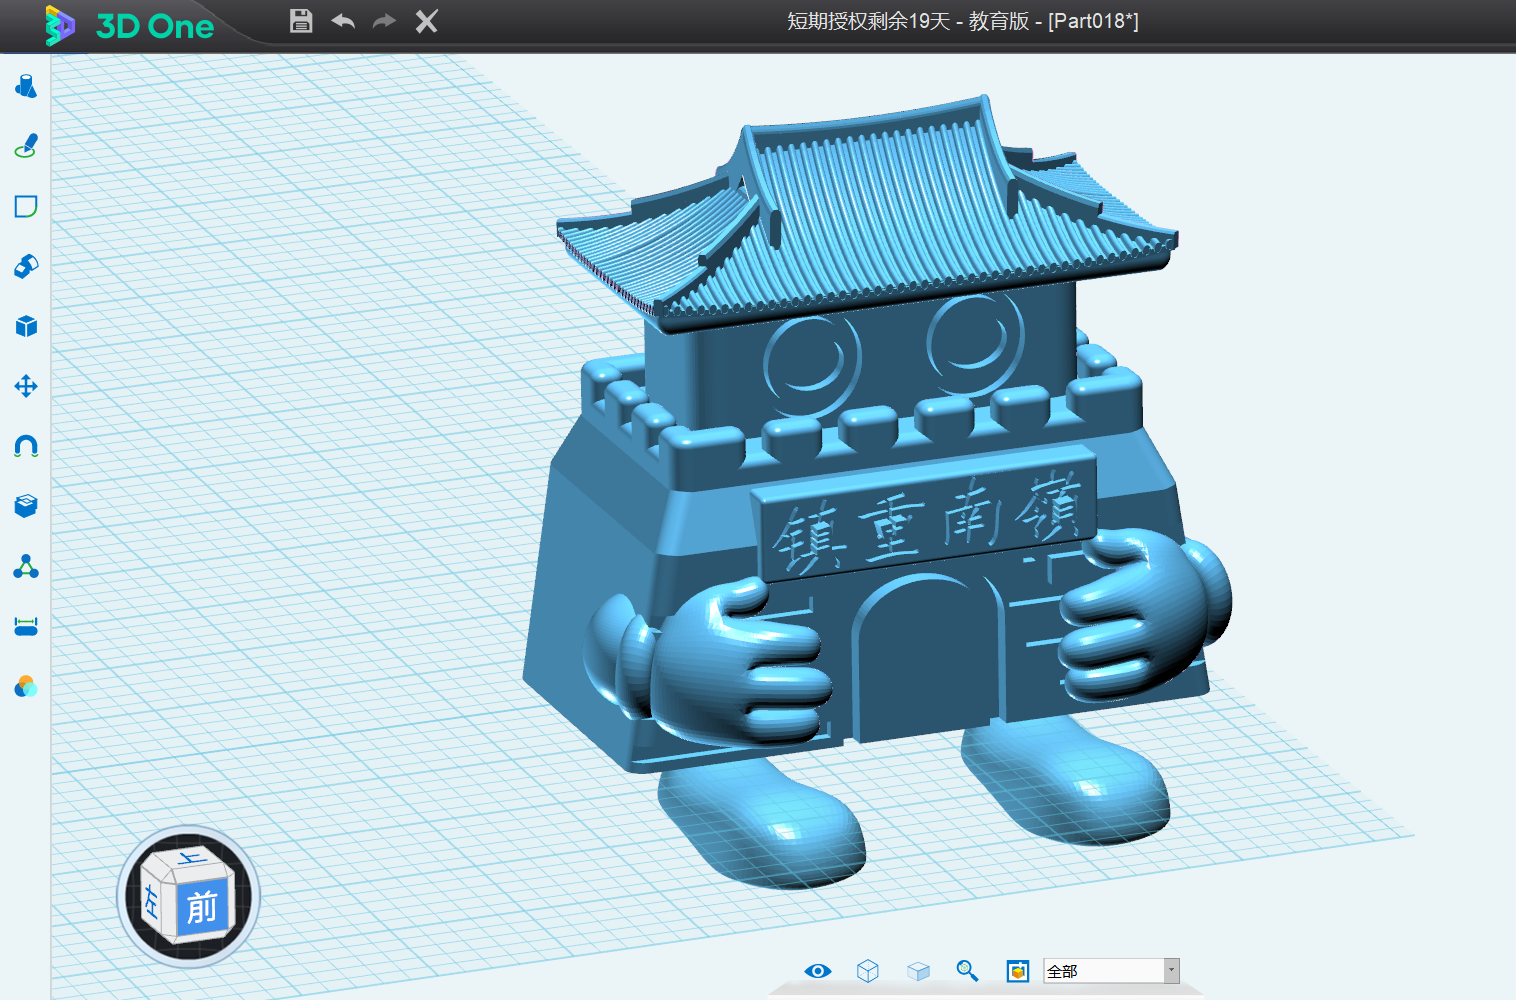Open the Sketch drawing tool
Screen dimensions: 1516x1000
tap(26, 146)
